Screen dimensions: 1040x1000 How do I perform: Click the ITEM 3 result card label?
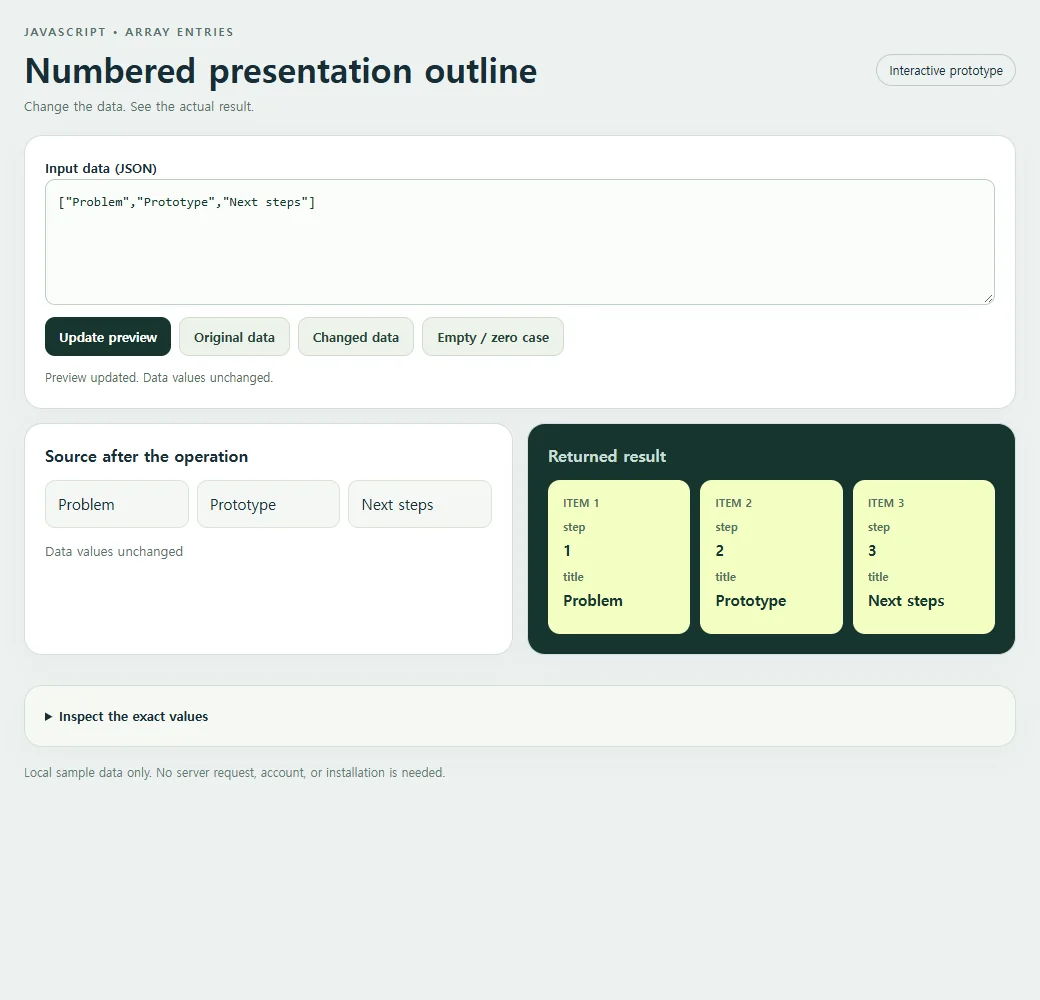point(886,503)
